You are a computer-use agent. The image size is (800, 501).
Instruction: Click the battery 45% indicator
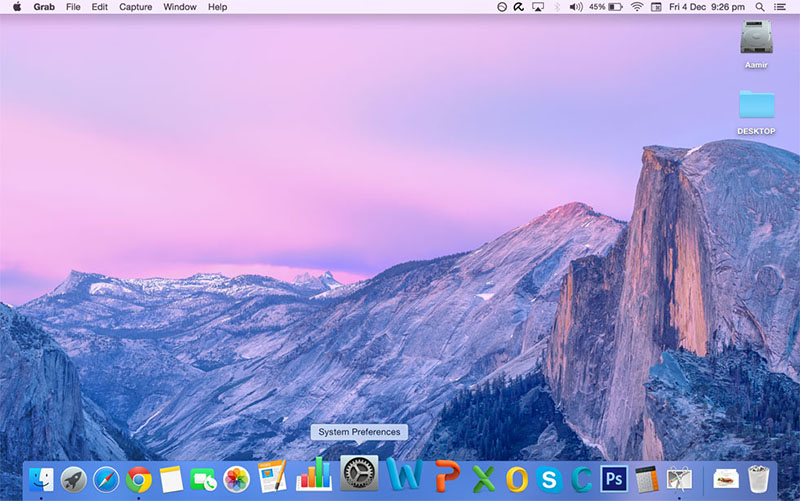point(606,7)
